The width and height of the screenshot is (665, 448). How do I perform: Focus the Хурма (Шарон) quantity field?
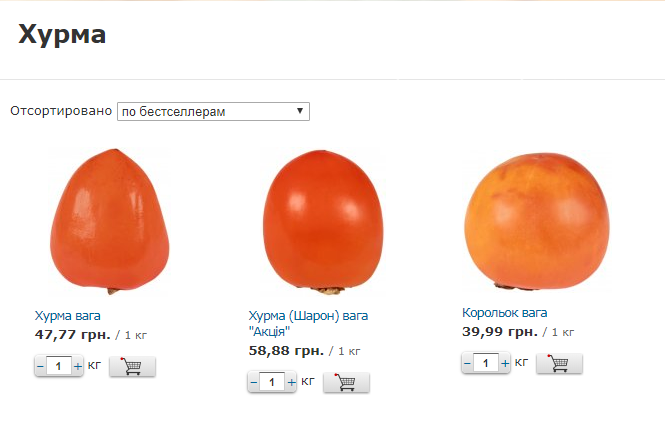pyautogui.click(x=272, y=383)
